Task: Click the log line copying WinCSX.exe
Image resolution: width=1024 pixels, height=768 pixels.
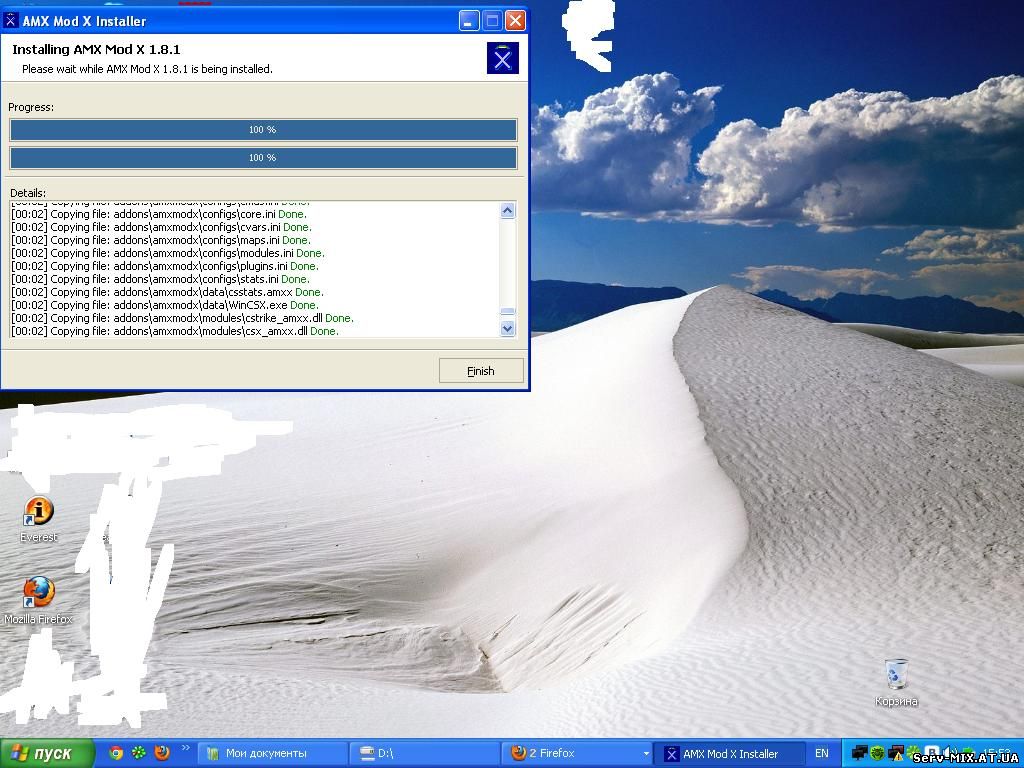Action: (165, 305)
